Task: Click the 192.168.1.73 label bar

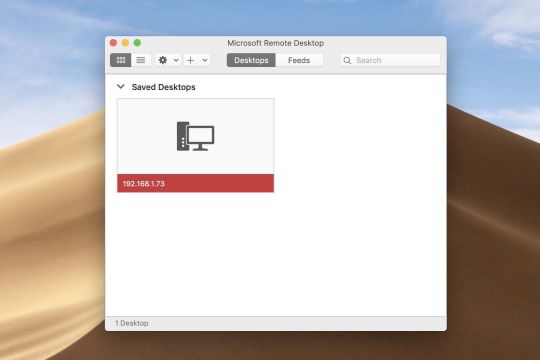Action: 196,183
